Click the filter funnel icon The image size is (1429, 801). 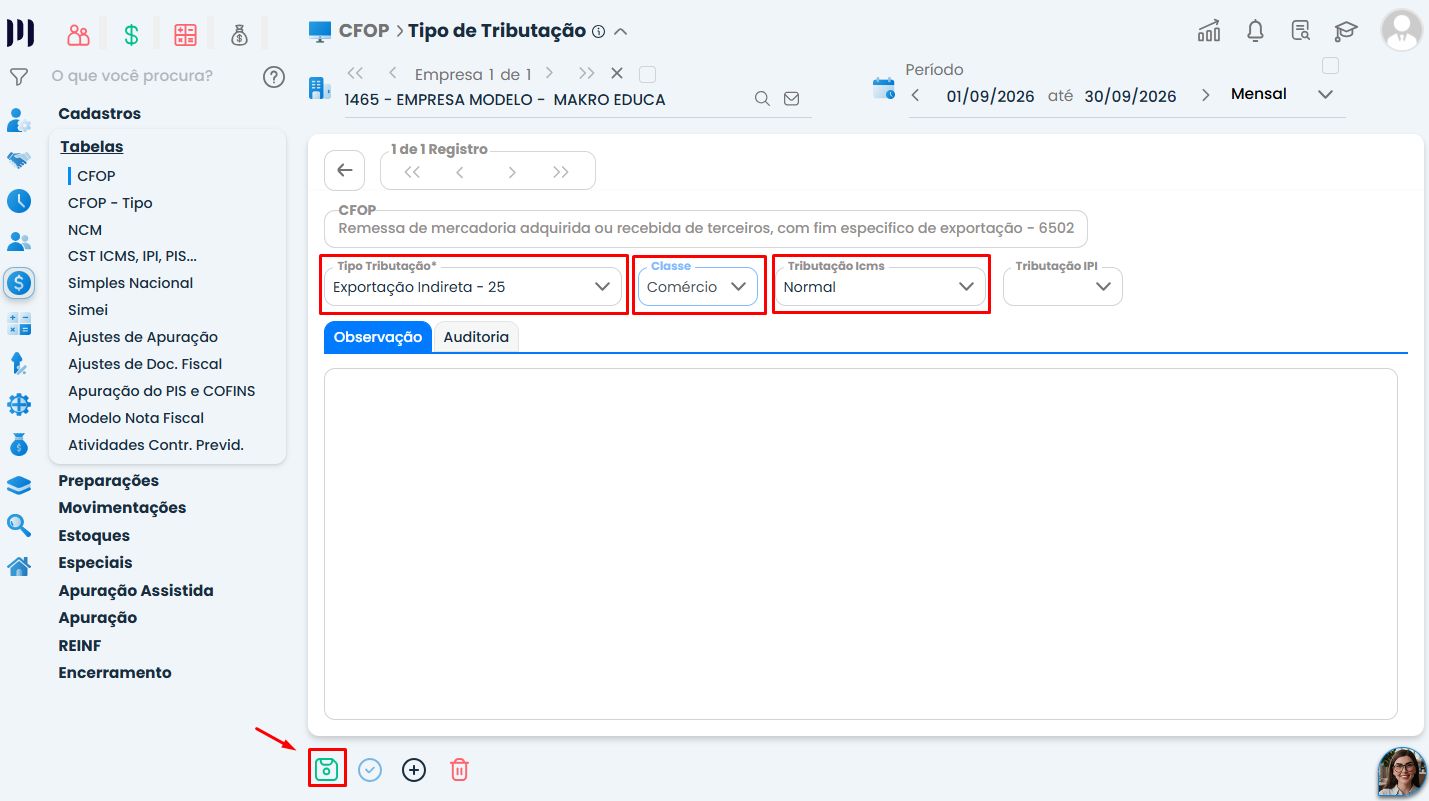coord(18,76)
